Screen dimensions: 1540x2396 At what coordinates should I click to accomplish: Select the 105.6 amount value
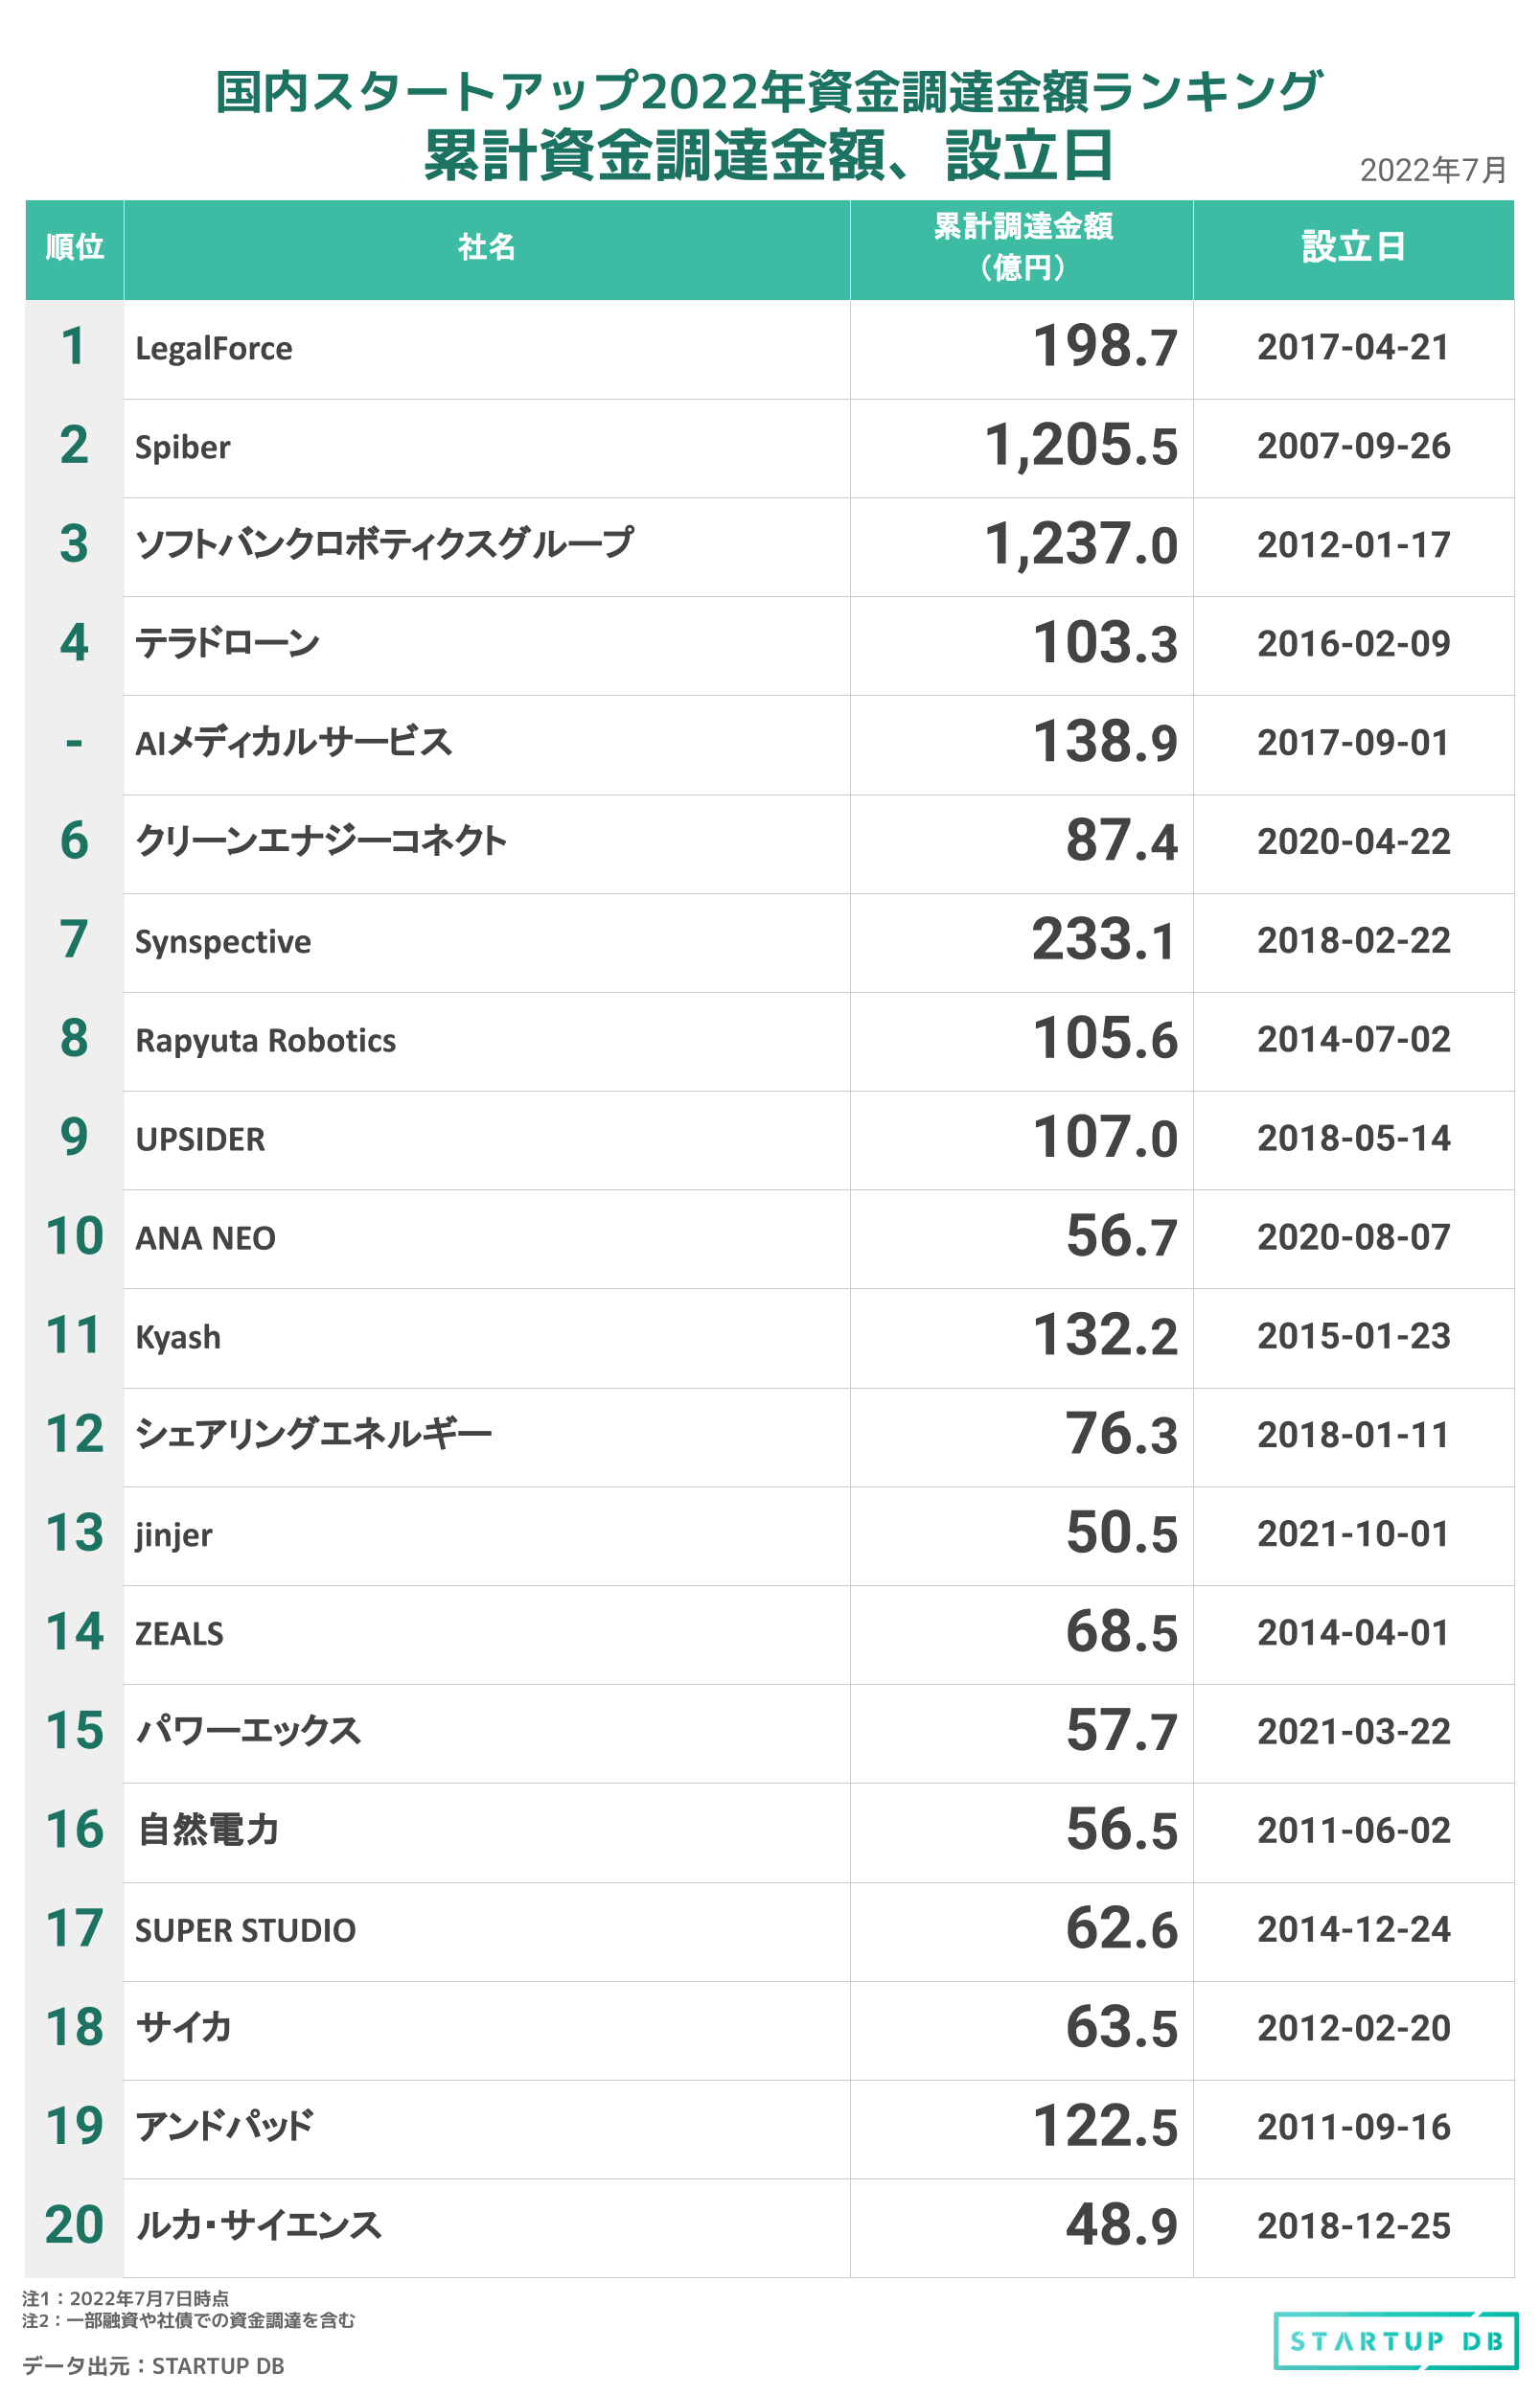[x=1105, y=1039]
